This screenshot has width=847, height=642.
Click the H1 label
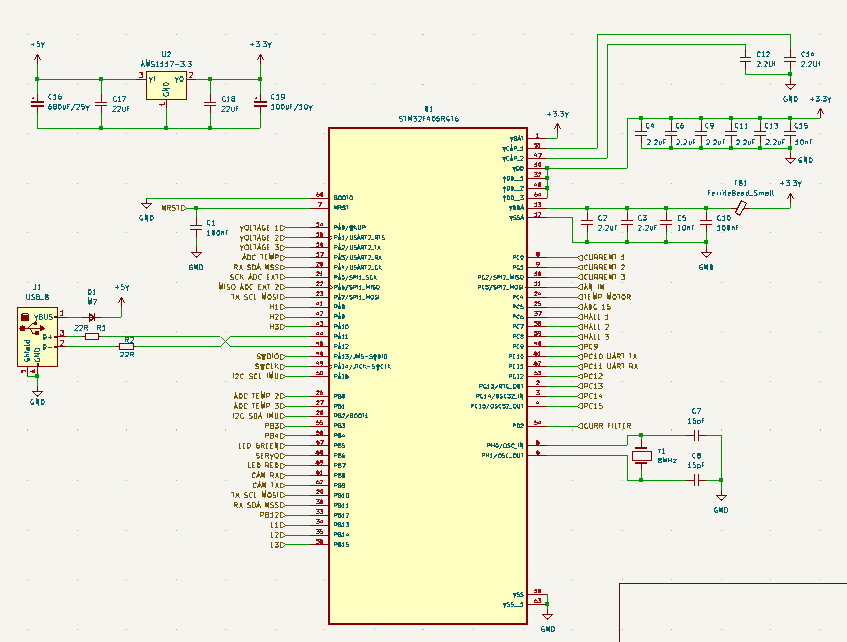pos(277,307)
